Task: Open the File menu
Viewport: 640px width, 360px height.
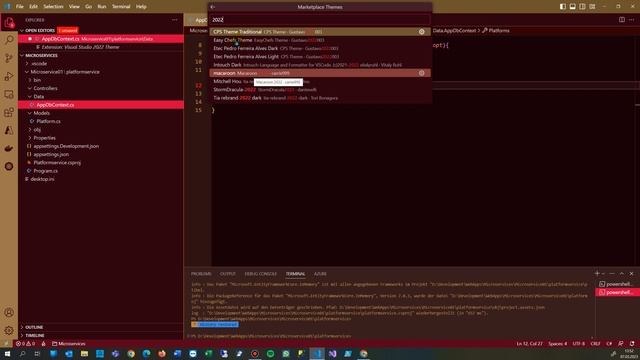Action: (20, 7)
